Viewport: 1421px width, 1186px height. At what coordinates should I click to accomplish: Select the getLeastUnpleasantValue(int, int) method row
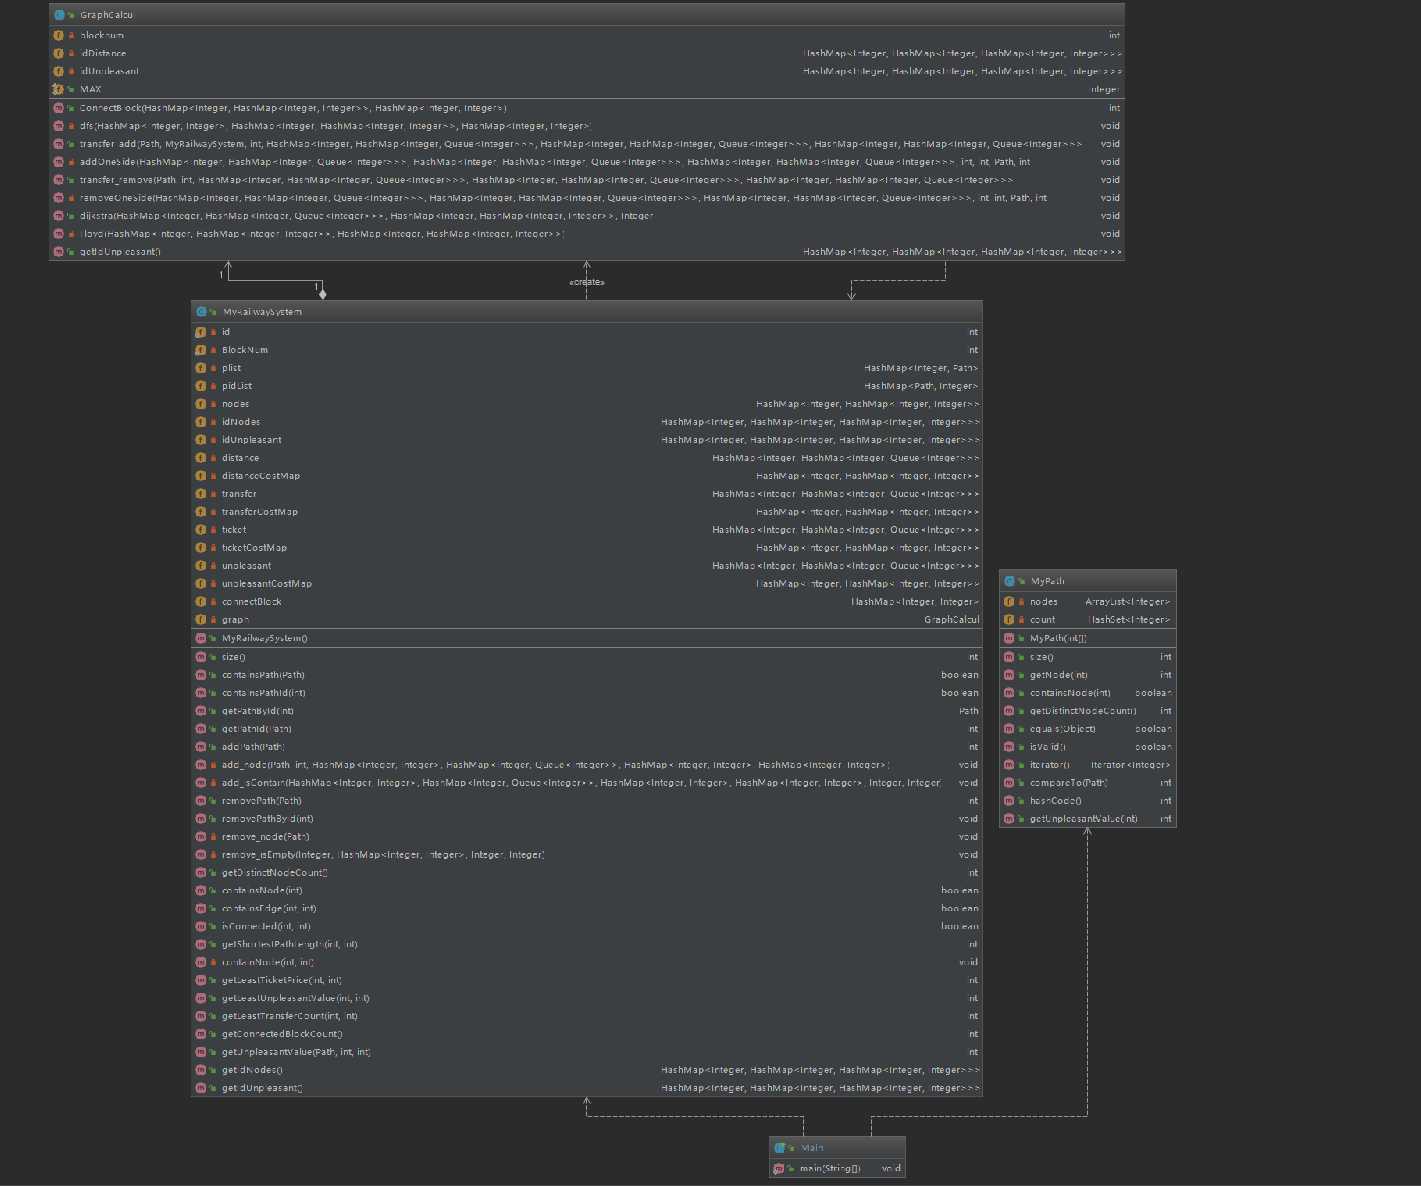587,998
